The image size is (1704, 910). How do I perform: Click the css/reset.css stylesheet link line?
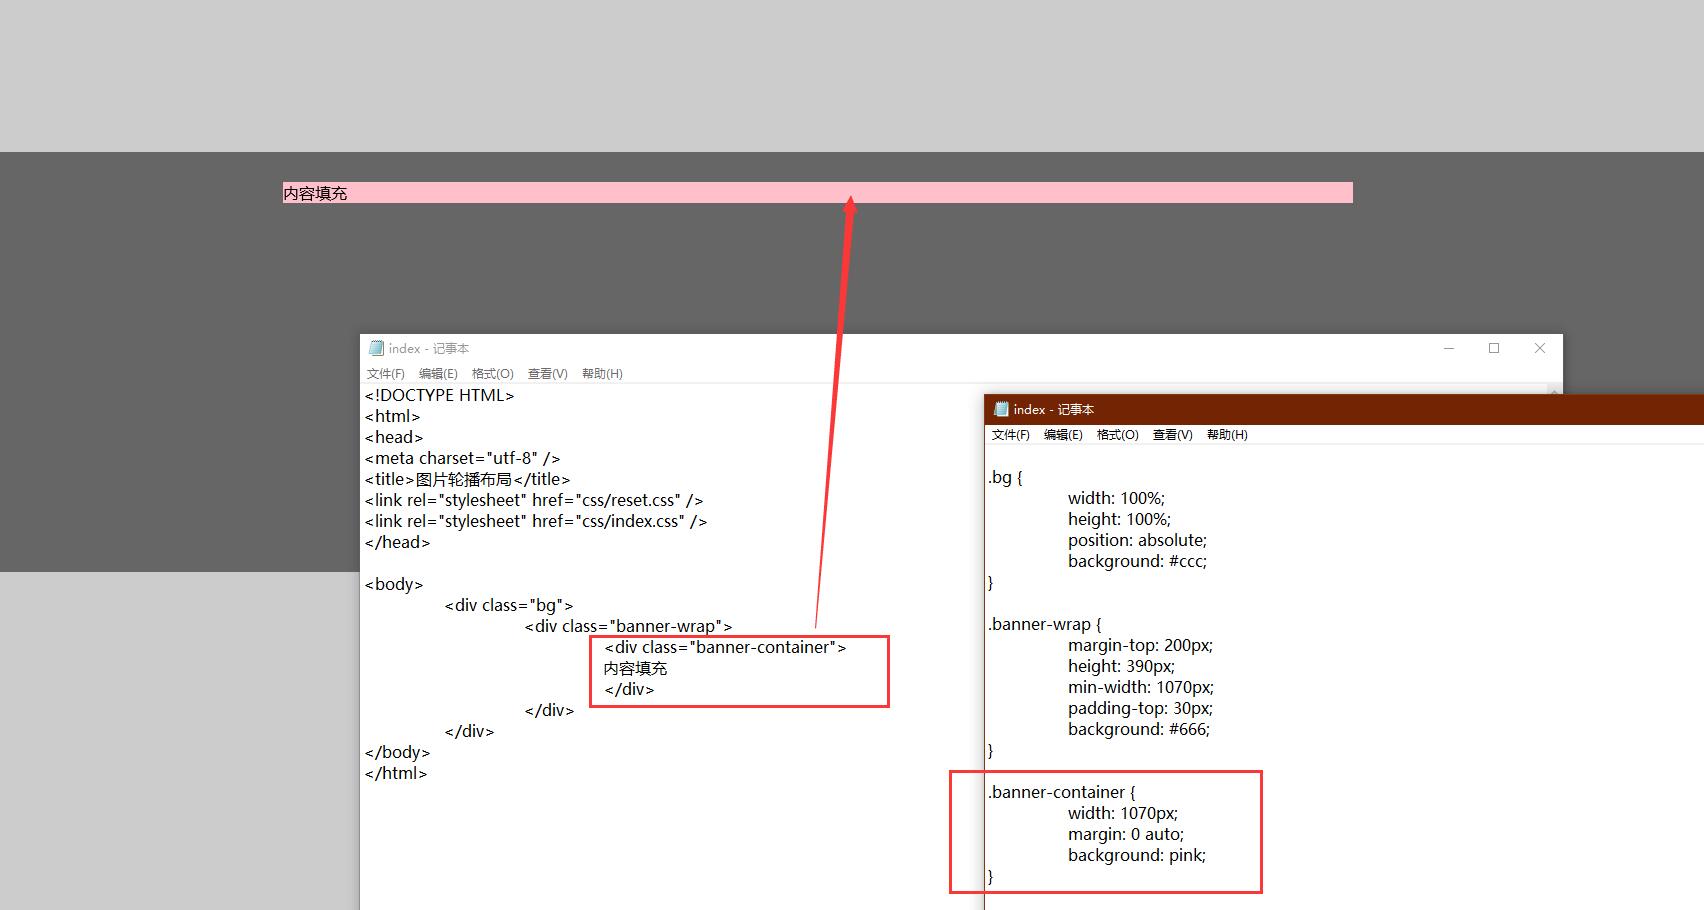[x=534, y=500]
